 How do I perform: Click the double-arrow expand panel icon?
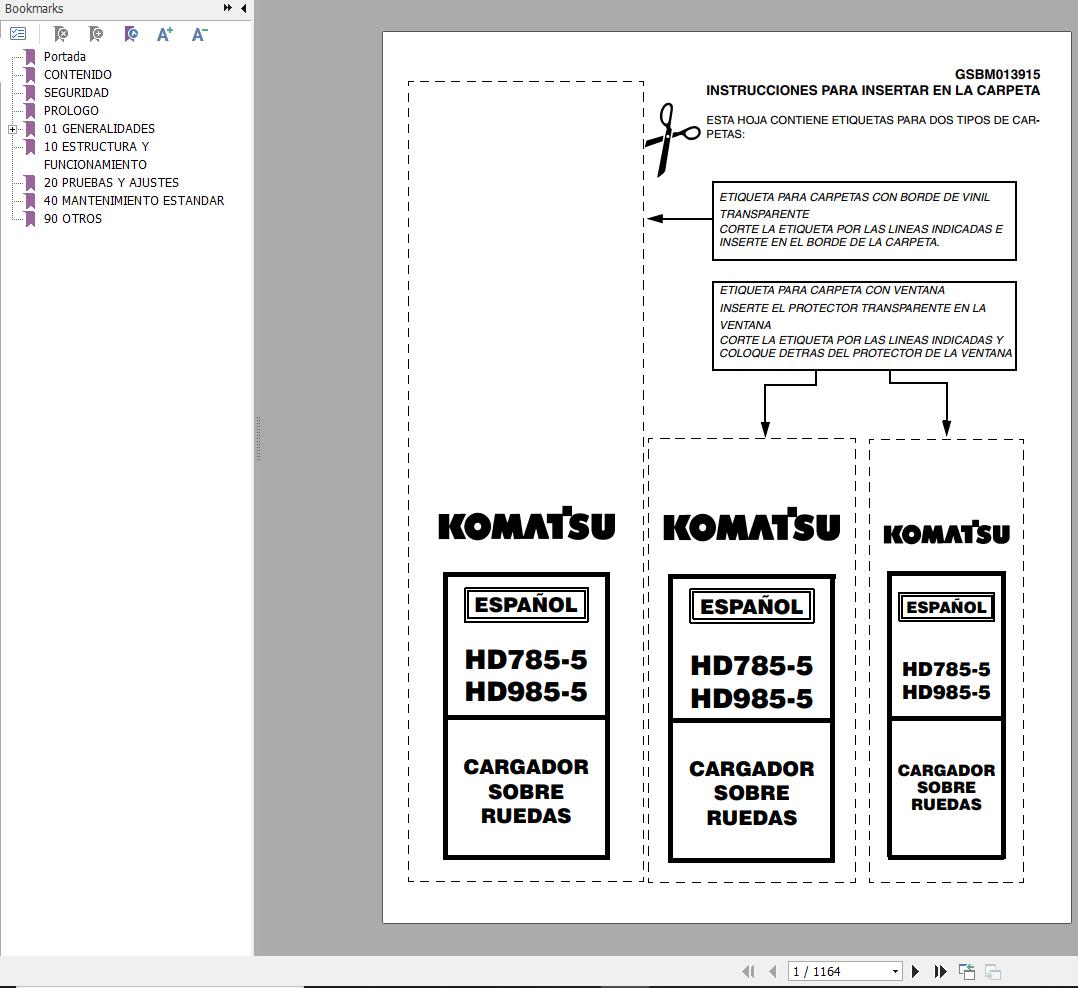point(228,8)
